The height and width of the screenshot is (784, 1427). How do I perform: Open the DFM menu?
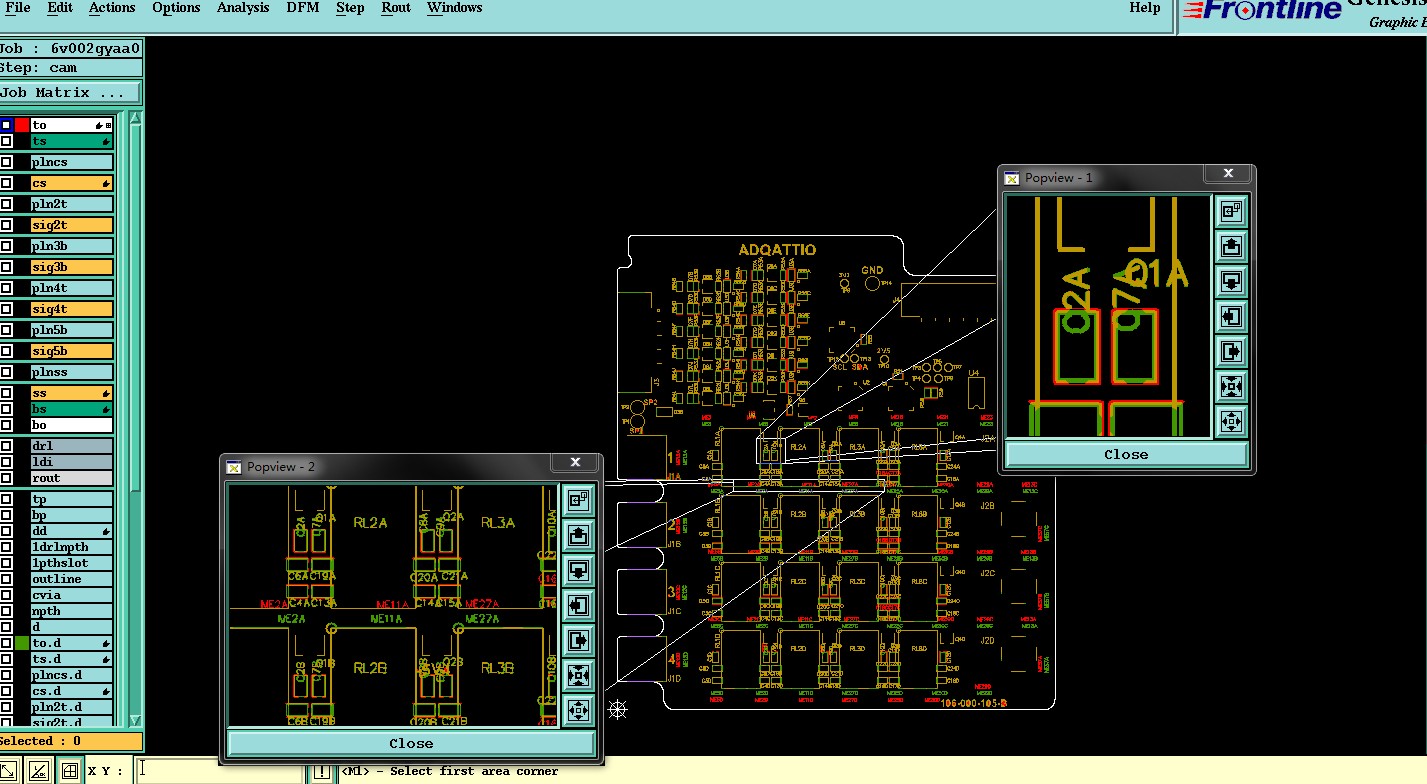303,8
